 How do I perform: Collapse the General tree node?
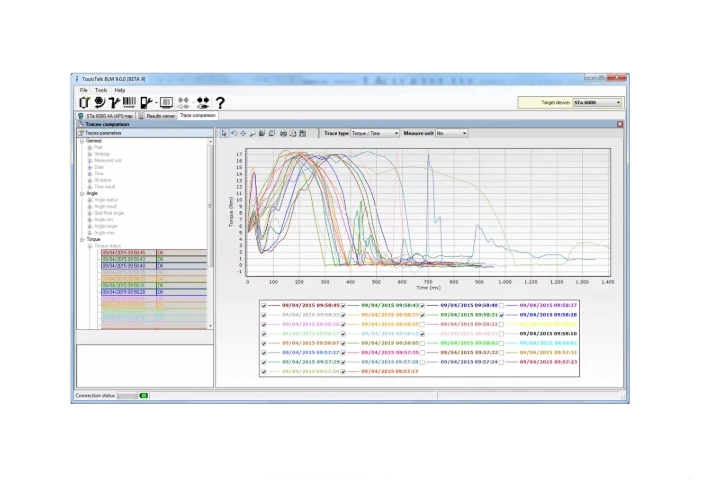[82, 141]
